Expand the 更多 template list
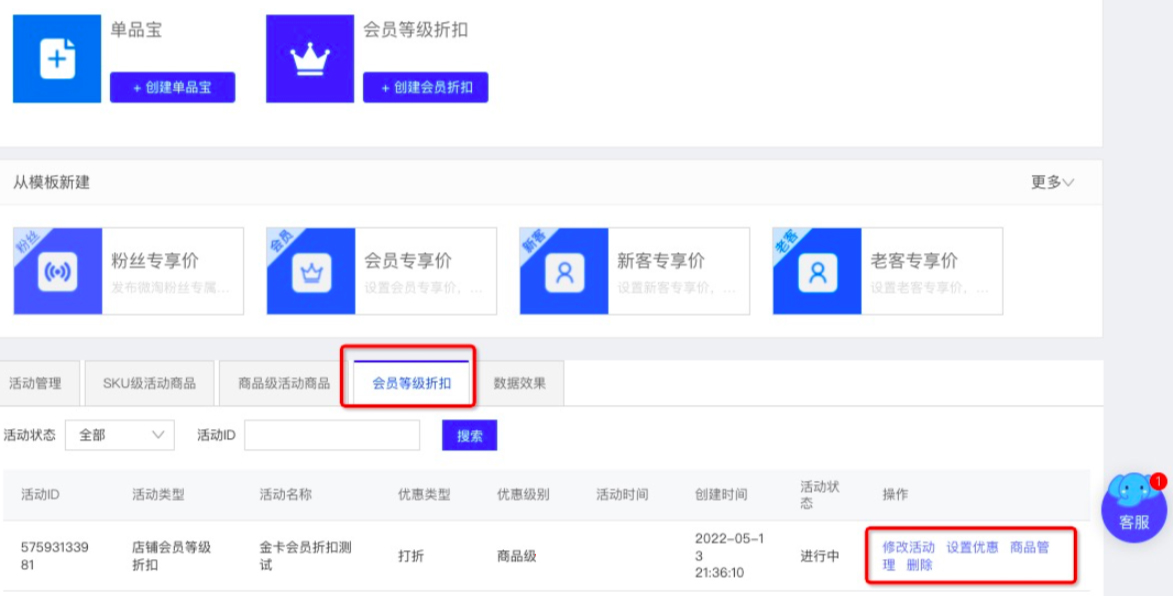This screenshot has width=1173, height=596. click(1051, 182)
